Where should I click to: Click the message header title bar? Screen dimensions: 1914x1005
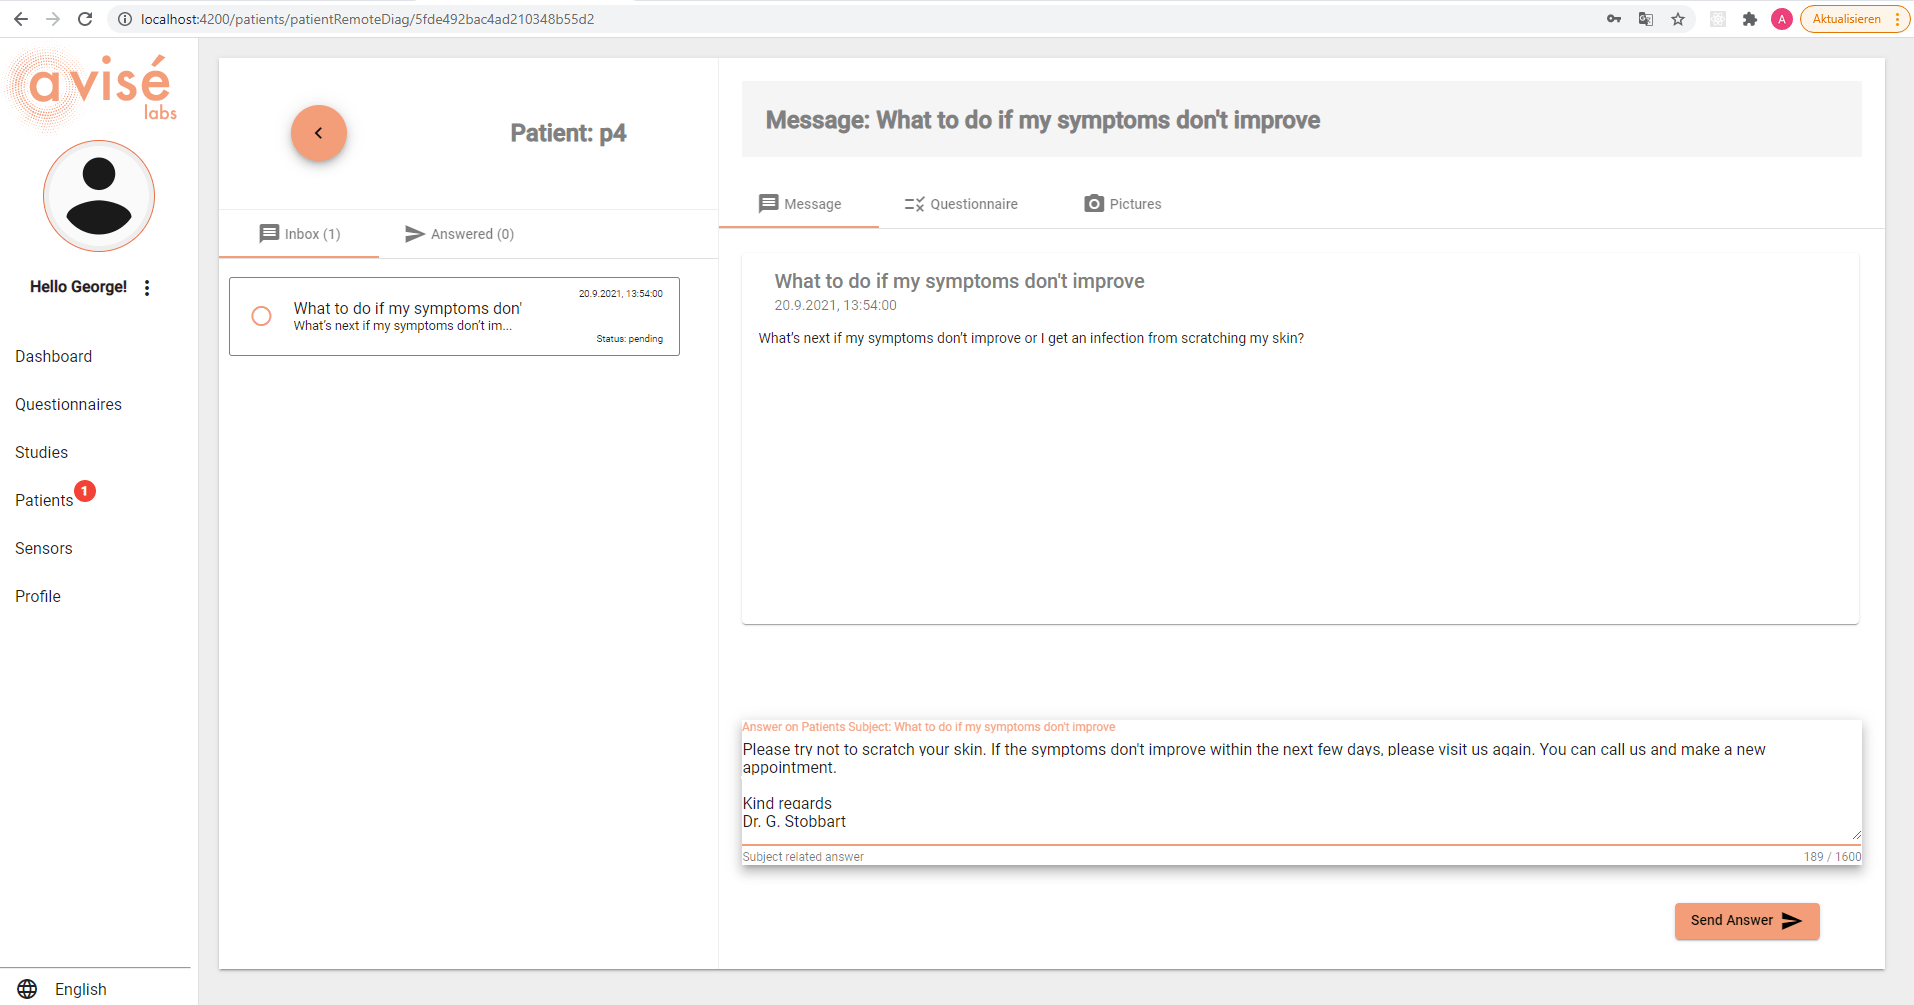pos(1301,119)
